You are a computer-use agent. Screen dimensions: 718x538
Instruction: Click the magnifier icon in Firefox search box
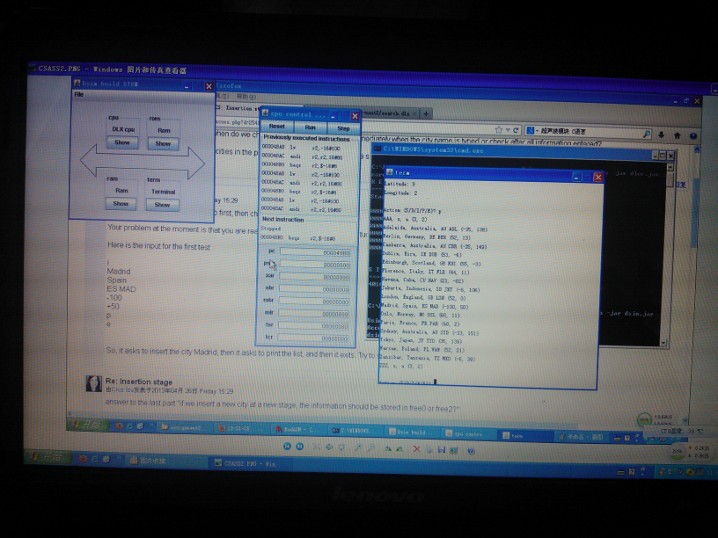646,134
